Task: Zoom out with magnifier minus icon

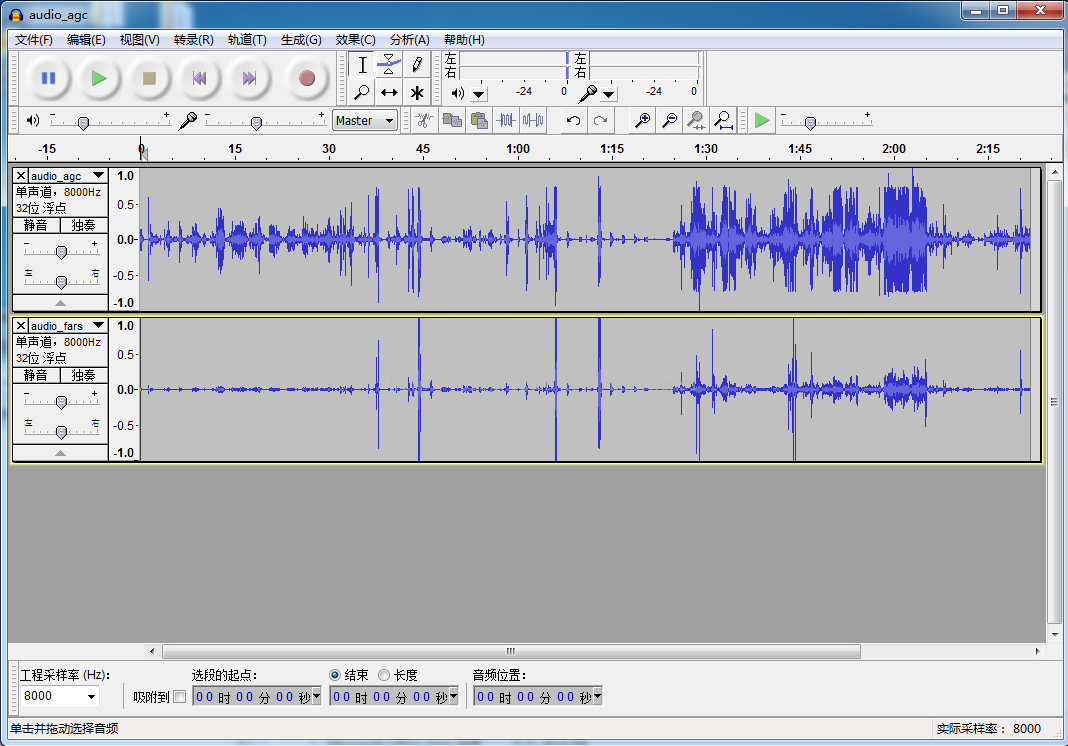Action: 669,121
